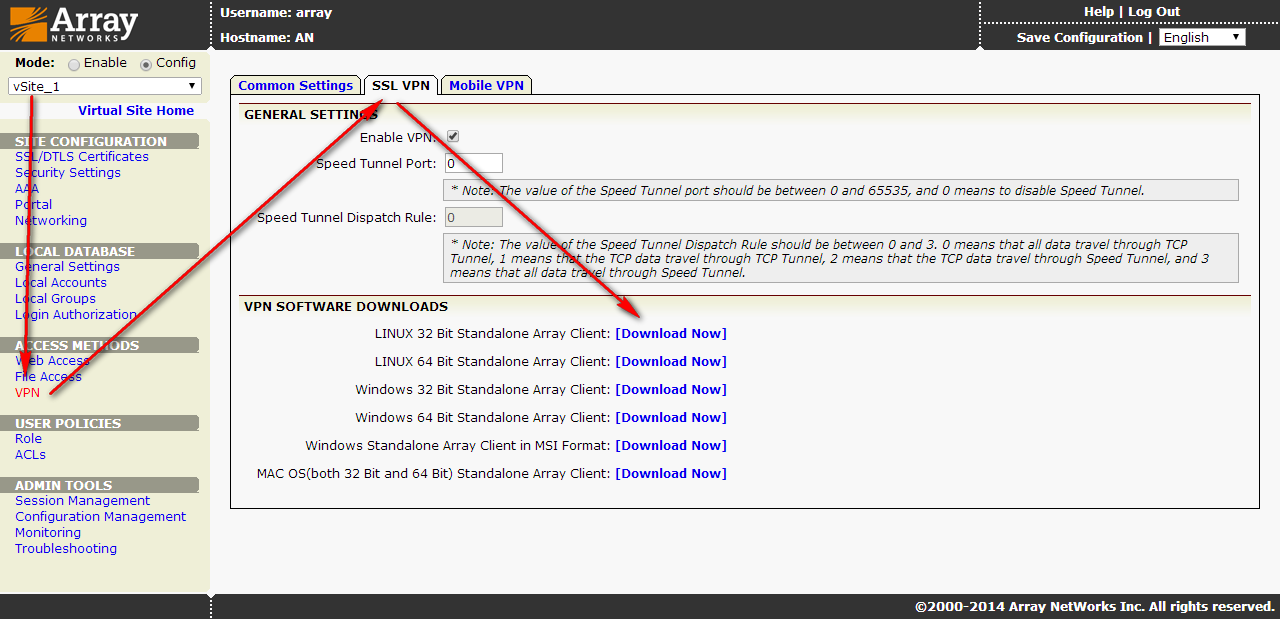Open Local Groups in sidebar
Image resolution: width=1280 pixels, height=619 pixels.
(x=56, y=298)
